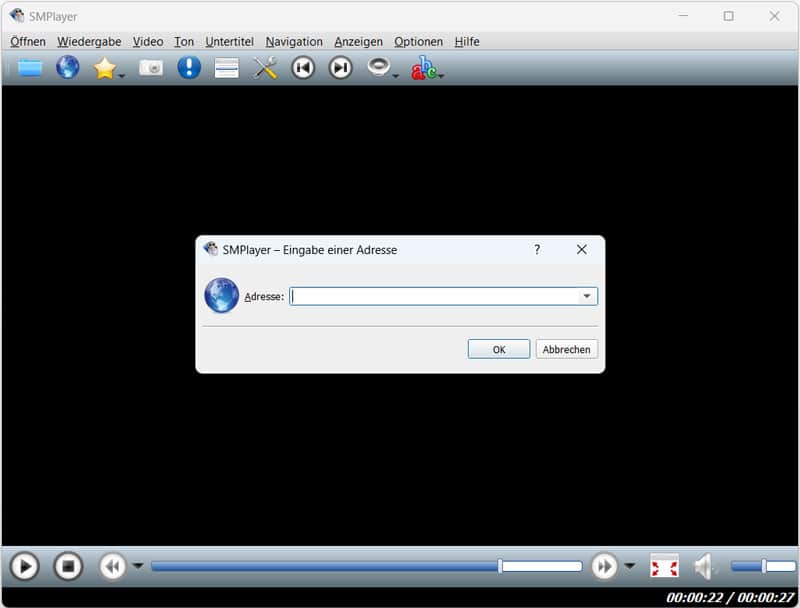Screen dimensions: 800x608
Task: Click the audio track speaker toolbar icon
Action: pyautogui.click(x=379, y=67)
